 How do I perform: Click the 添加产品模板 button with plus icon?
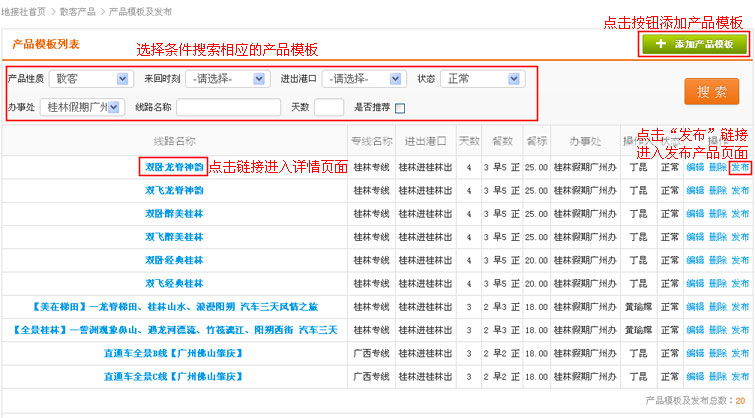coord(694,45)
